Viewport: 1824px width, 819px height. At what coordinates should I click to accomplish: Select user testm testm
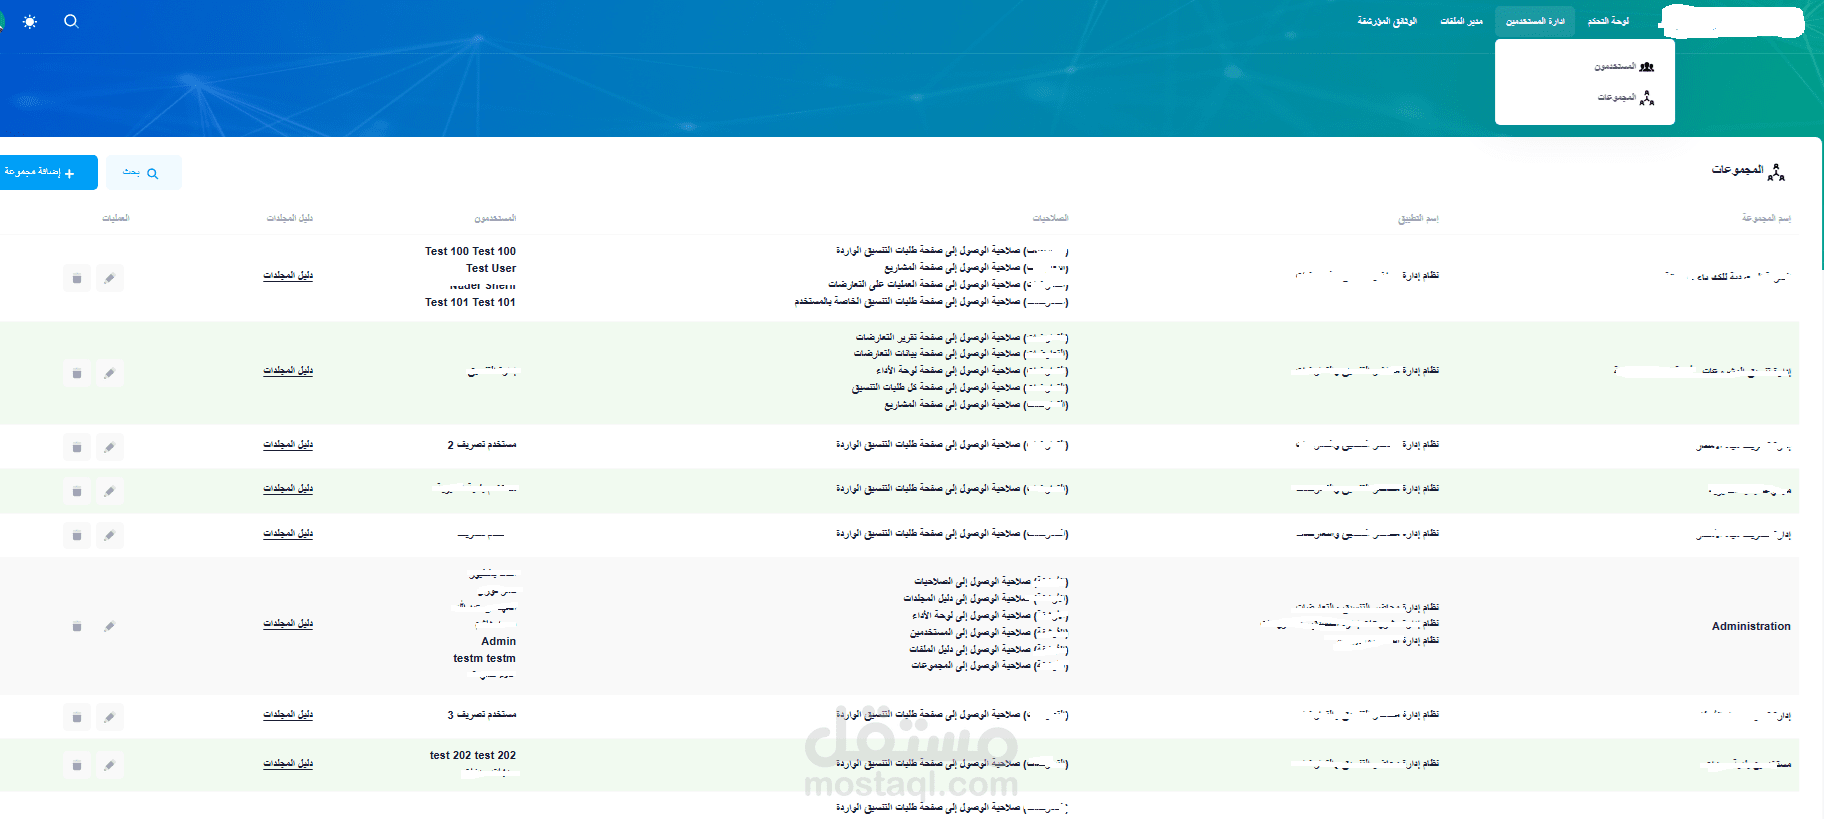click(484, 658)
